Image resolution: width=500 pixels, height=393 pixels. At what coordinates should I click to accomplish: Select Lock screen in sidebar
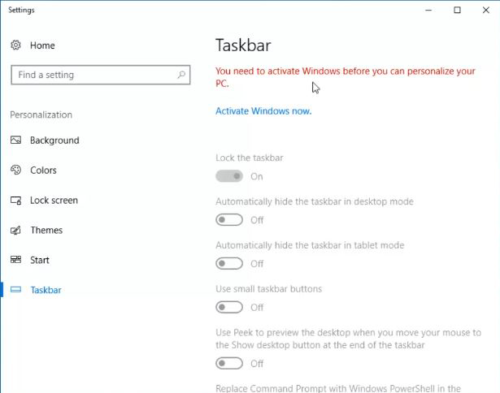point(54,200)
